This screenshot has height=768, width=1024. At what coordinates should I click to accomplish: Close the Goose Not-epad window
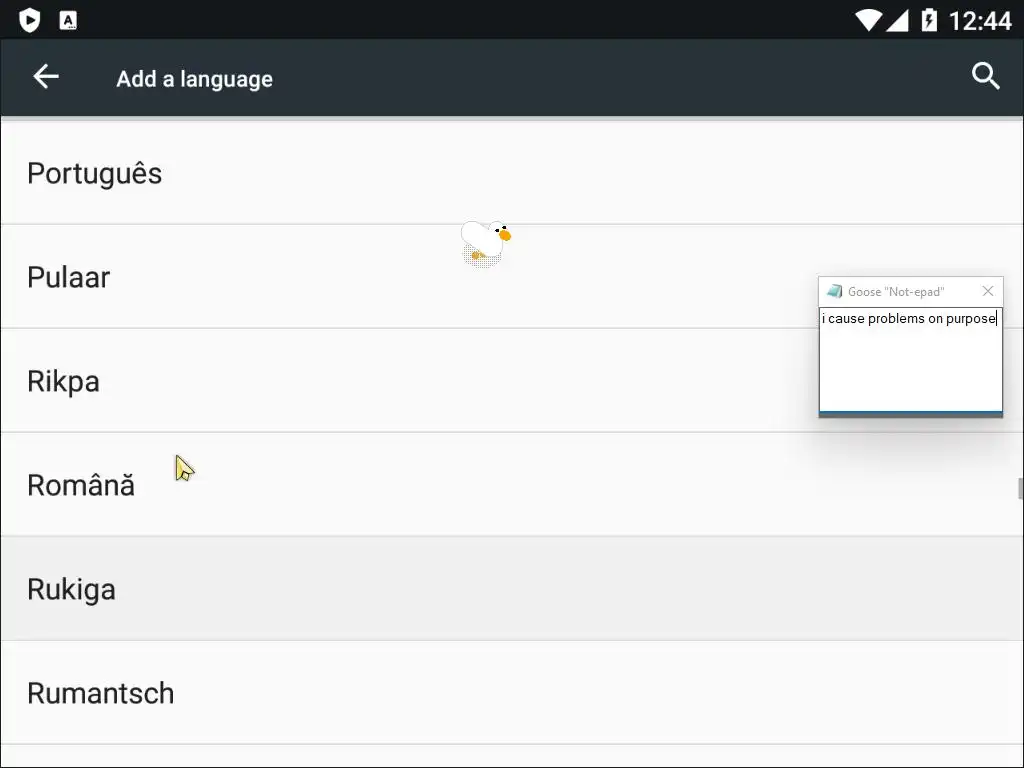click(x=988, y=291)
